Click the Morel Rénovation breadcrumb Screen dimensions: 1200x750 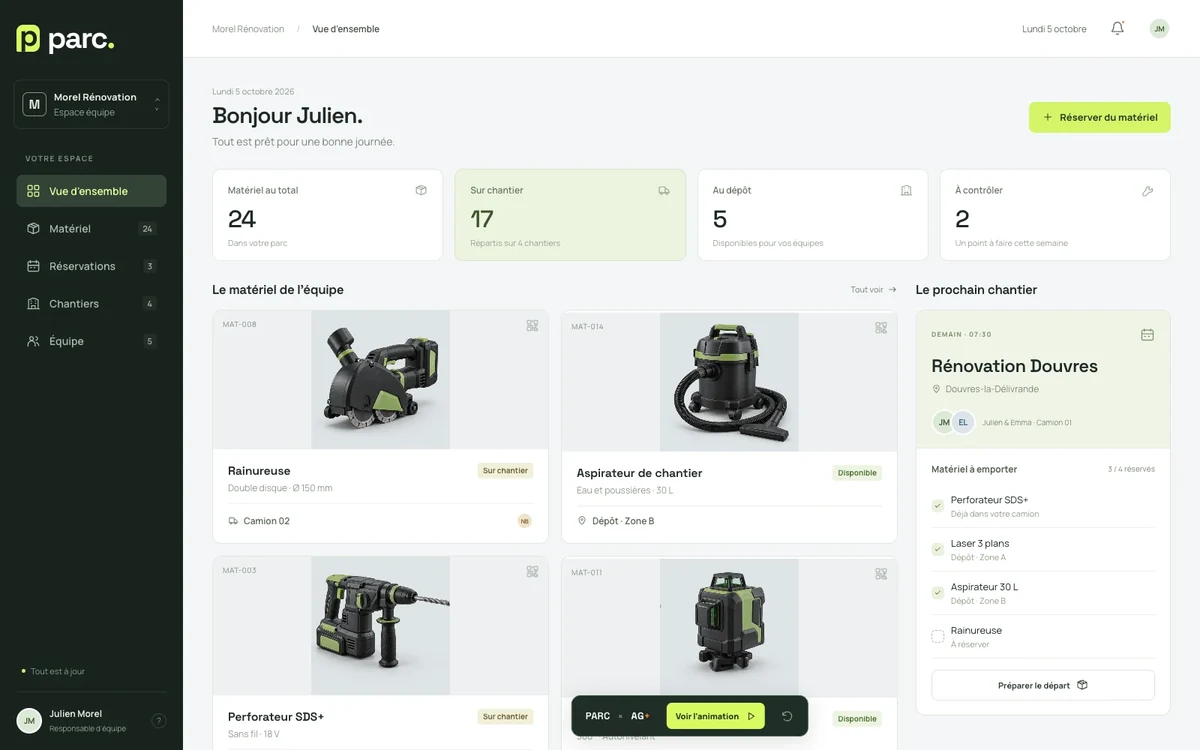coord(248,29)
